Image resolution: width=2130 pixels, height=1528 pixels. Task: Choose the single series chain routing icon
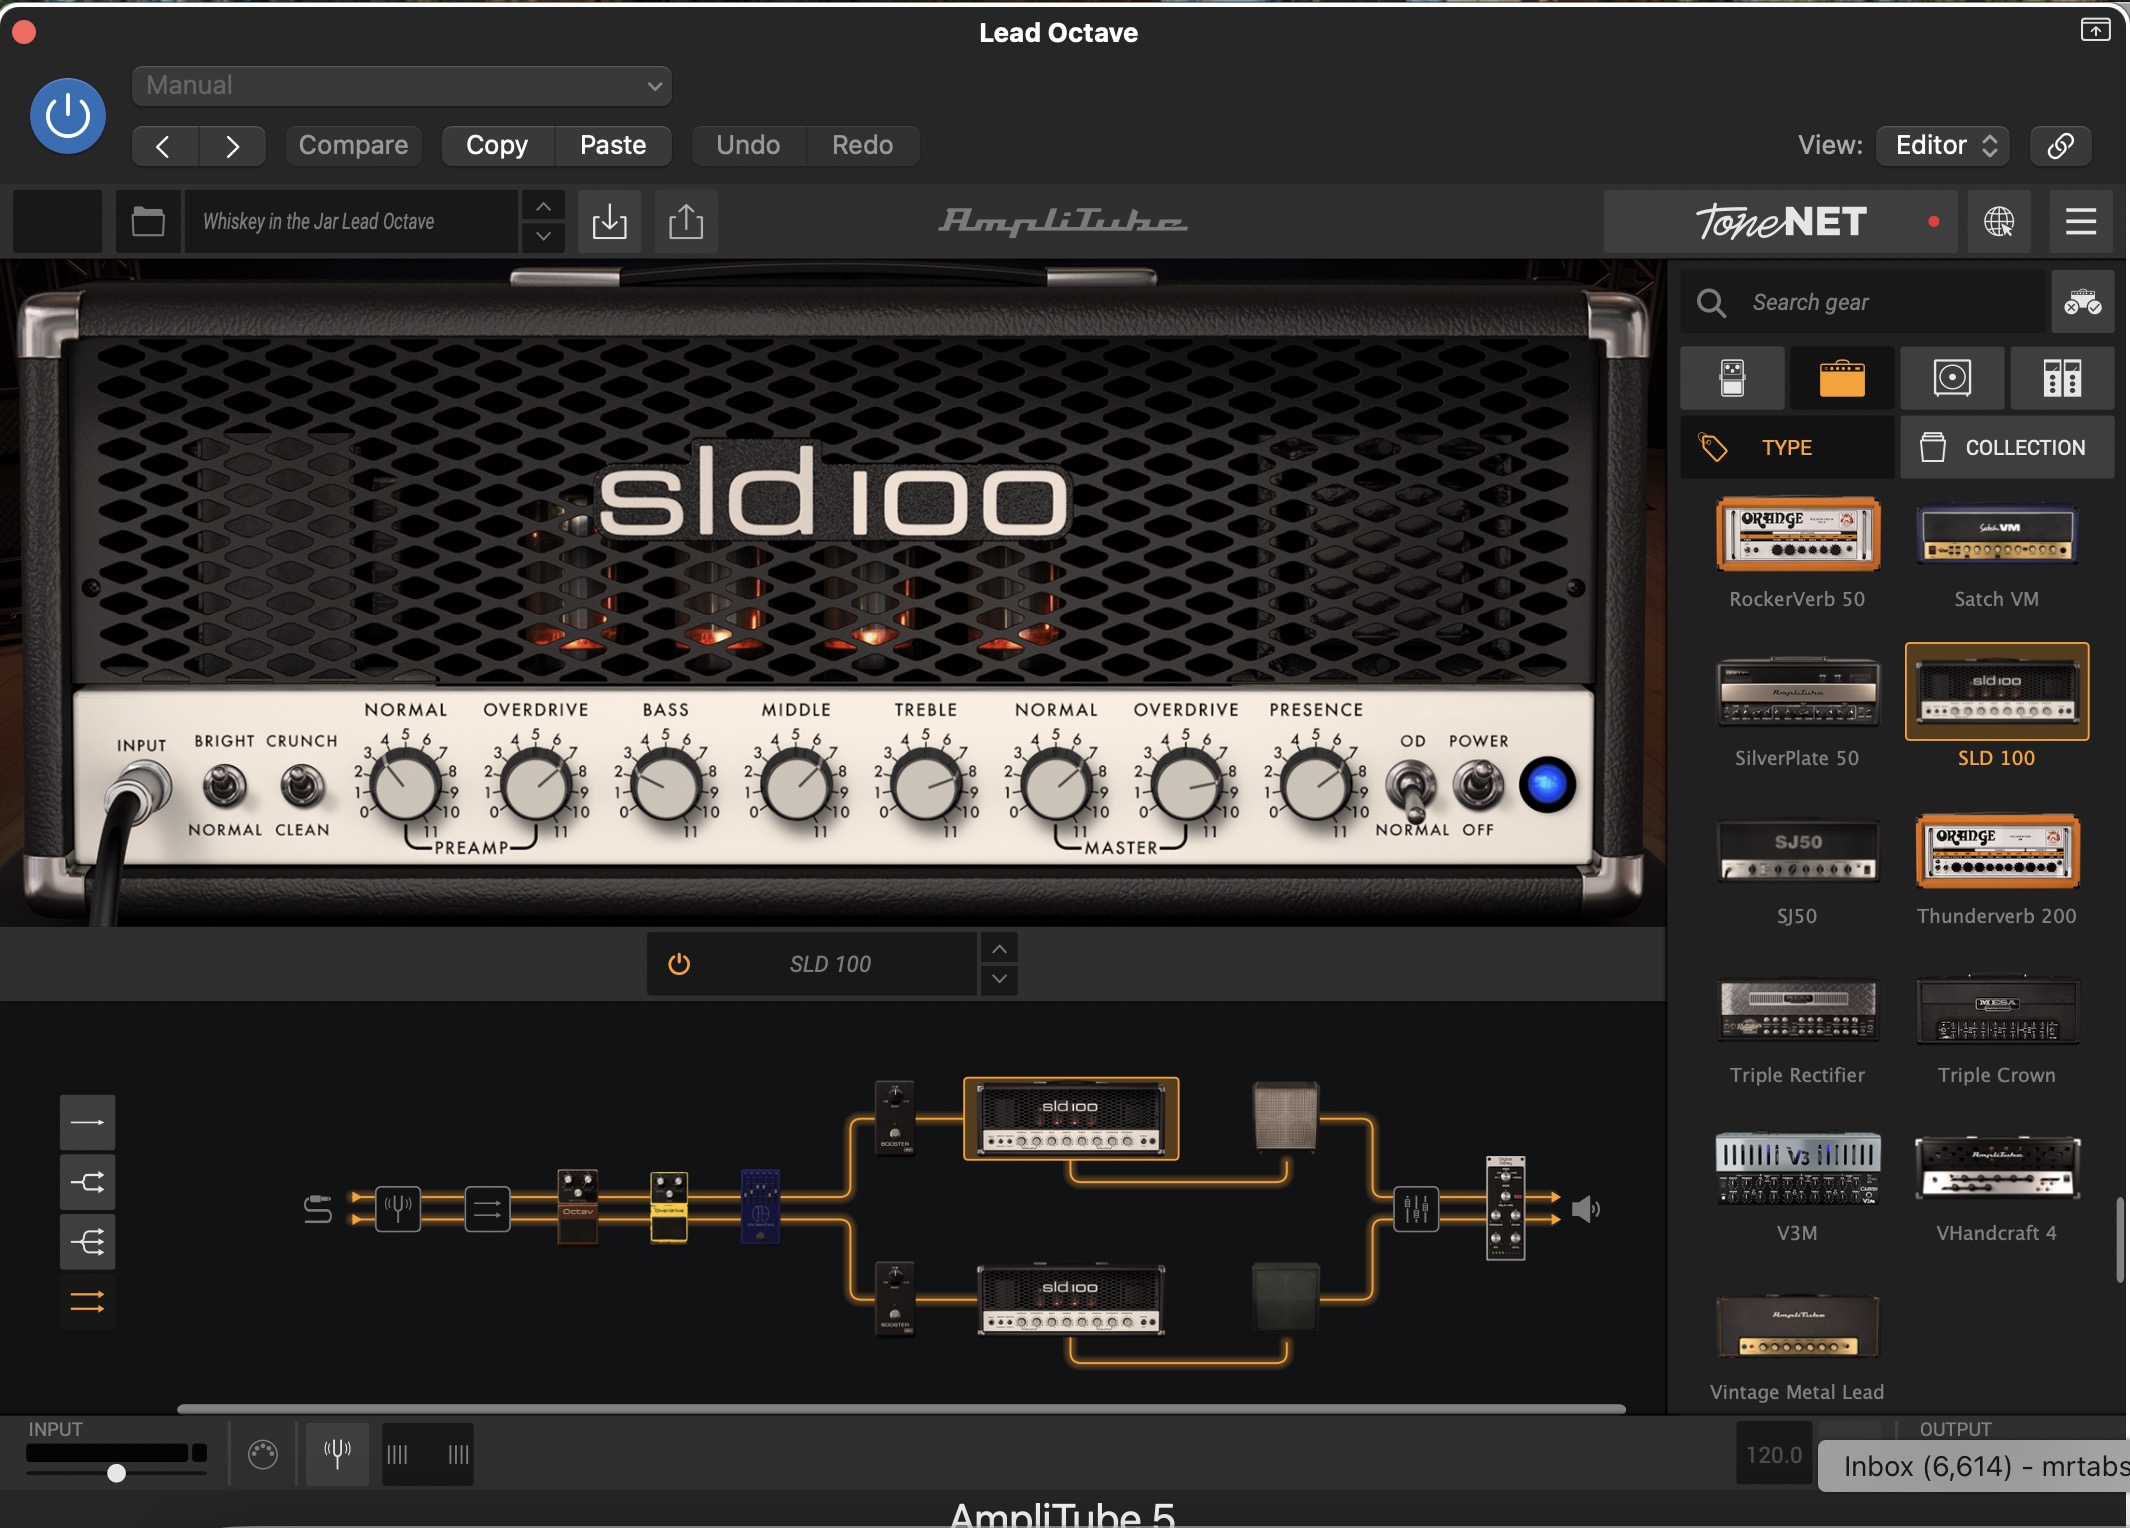[x=88, y=1122]
